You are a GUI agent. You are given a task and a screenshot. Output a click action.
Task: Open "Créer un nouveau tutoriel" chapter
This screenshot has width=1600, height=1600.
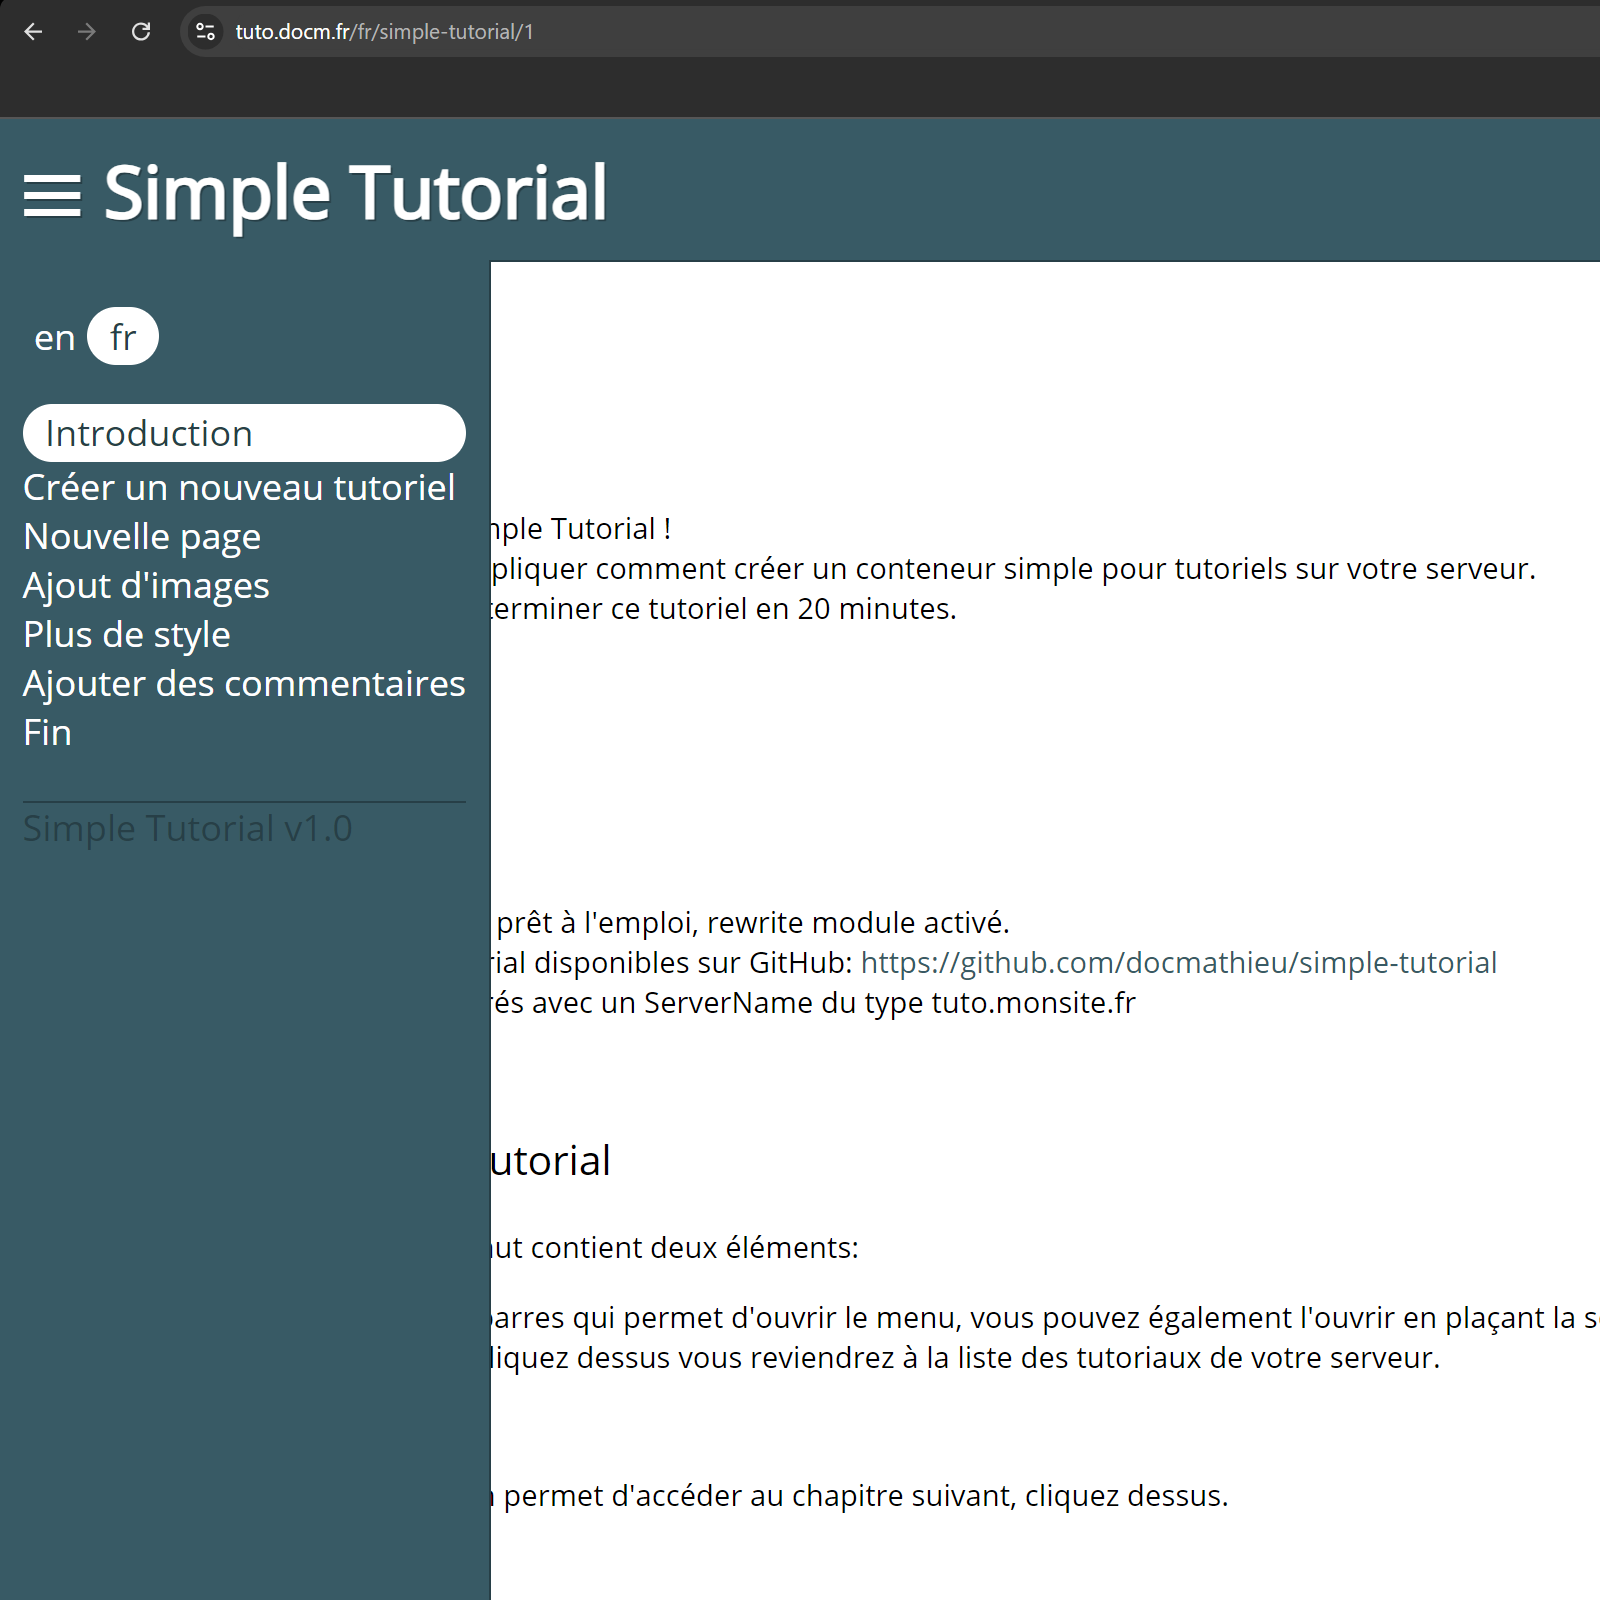pos(239,487)
